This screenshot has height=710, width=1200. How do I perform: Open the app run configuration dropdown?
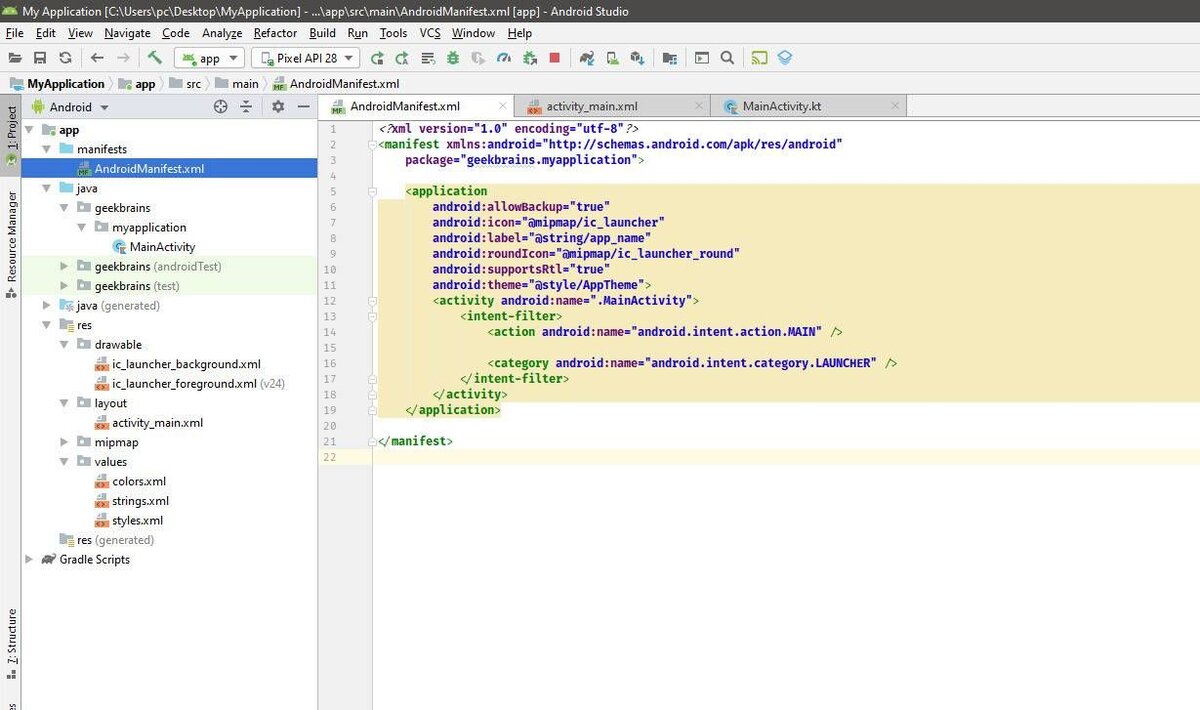[209, 58]
